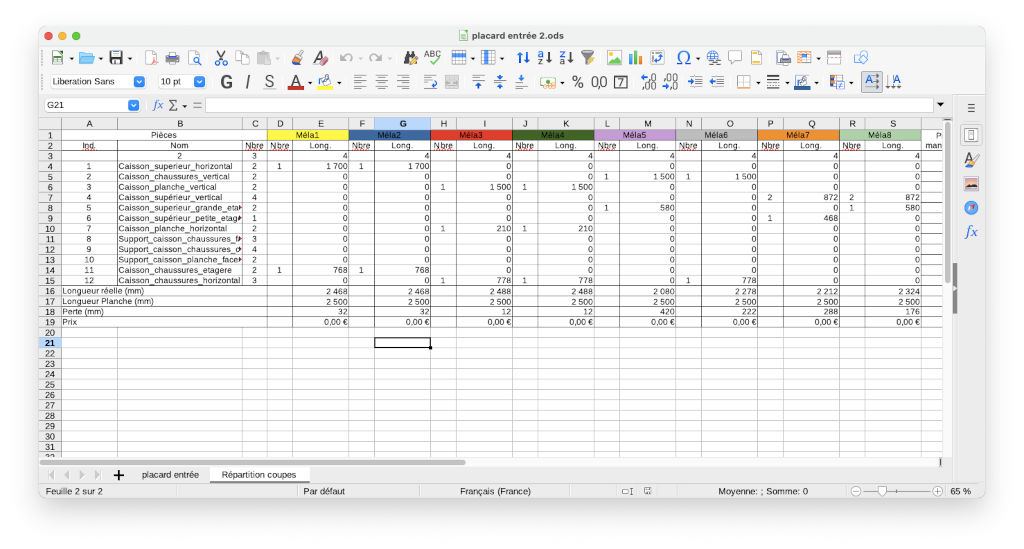Click the formula input line
The height and width of the screenshot is (549, 1024).
click(x=569, y=105)
